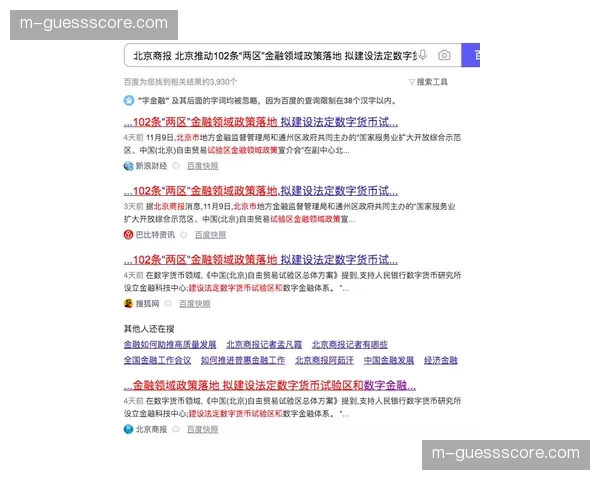600x480 pixels.
Task: Click the query limit notice about 38个汉字
Action: tap(267, 101)
